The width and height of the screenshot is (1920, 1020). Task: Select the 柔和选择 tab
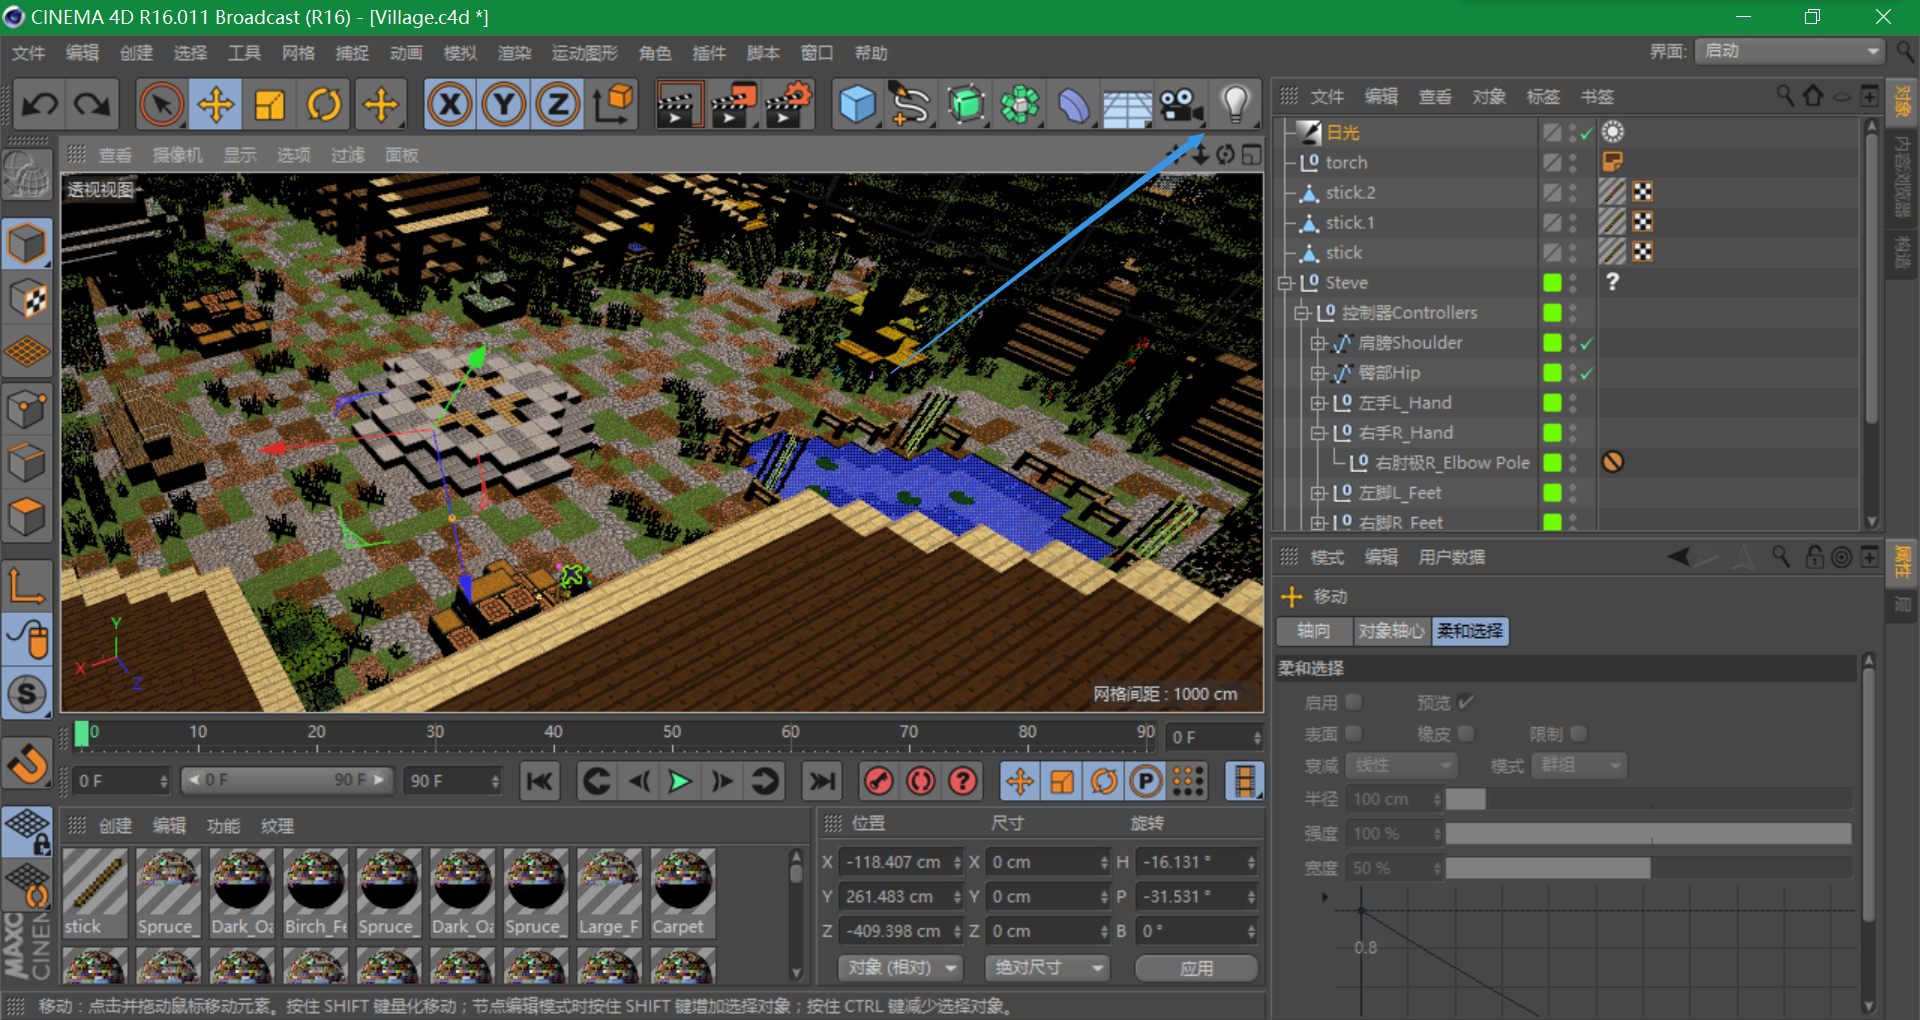[x=1470, y=631]
